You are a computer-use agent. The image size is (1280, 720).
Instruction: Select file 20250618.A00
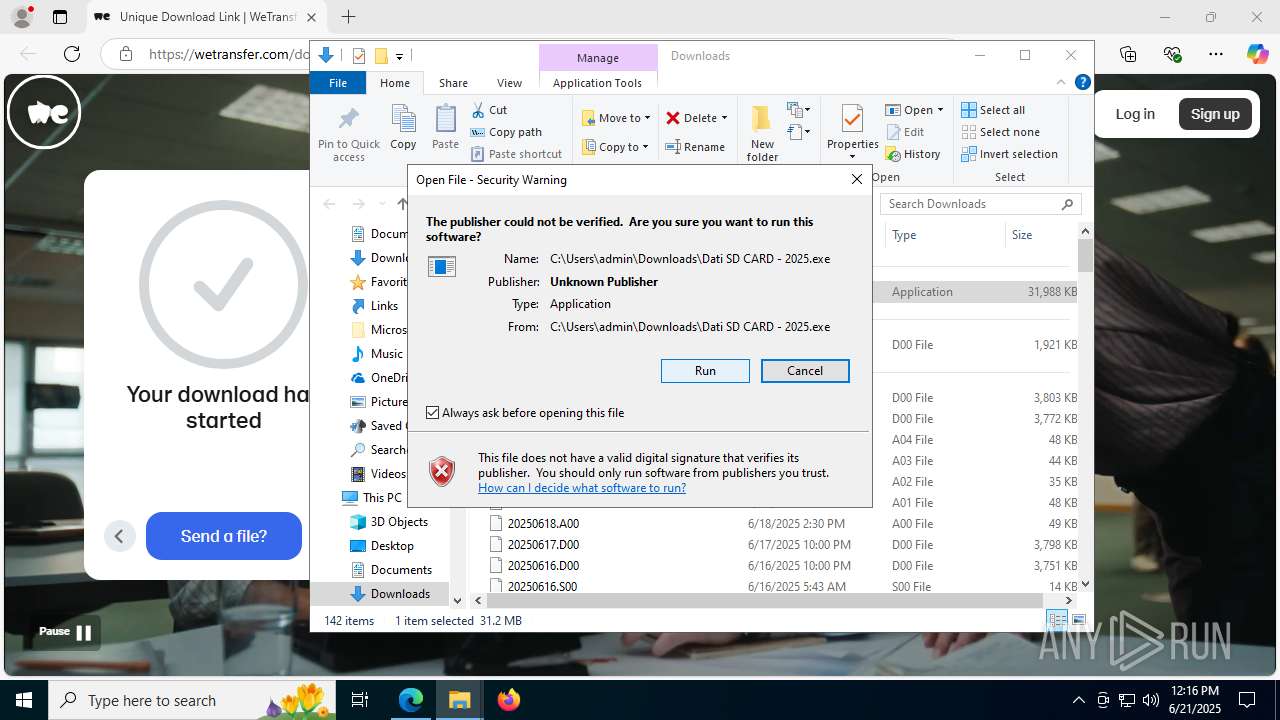[x=543, y=524]
